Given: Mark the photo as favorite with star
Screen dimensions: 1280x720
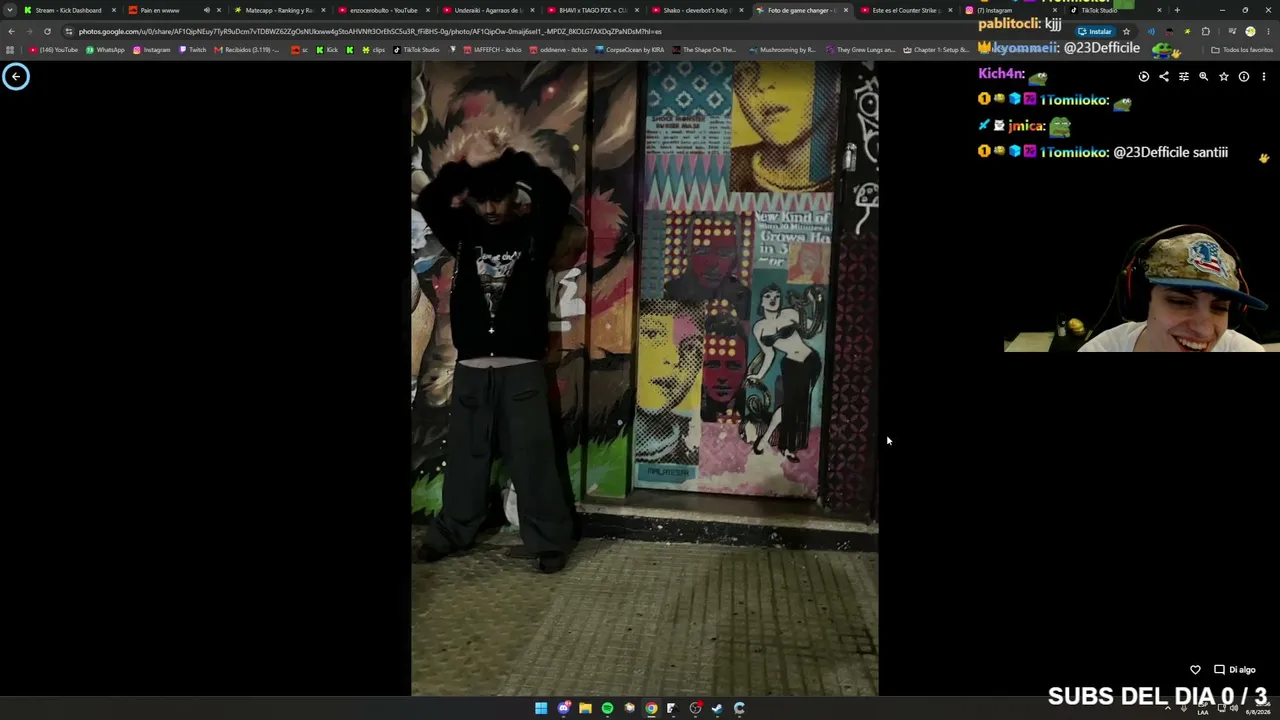Looking at the screenshot, I should [1224, 77].
